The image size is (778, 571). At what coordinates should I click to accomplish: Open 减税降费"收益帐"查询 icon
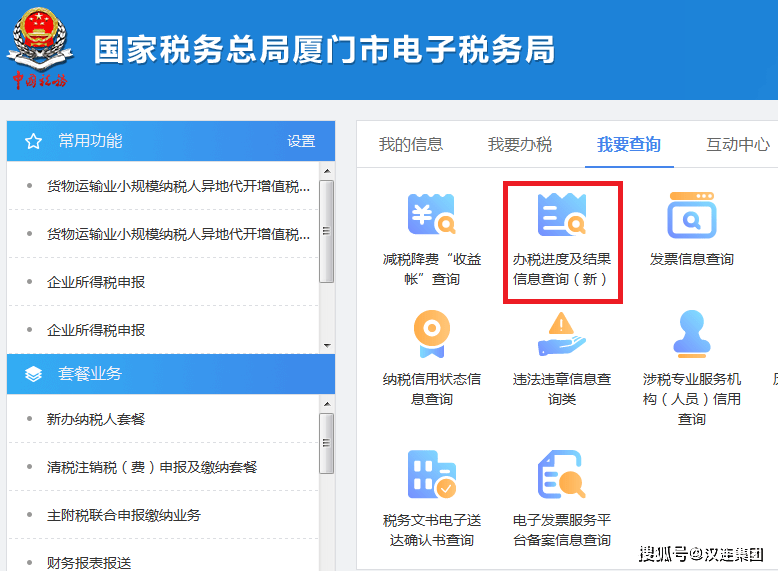pos(432,214)
